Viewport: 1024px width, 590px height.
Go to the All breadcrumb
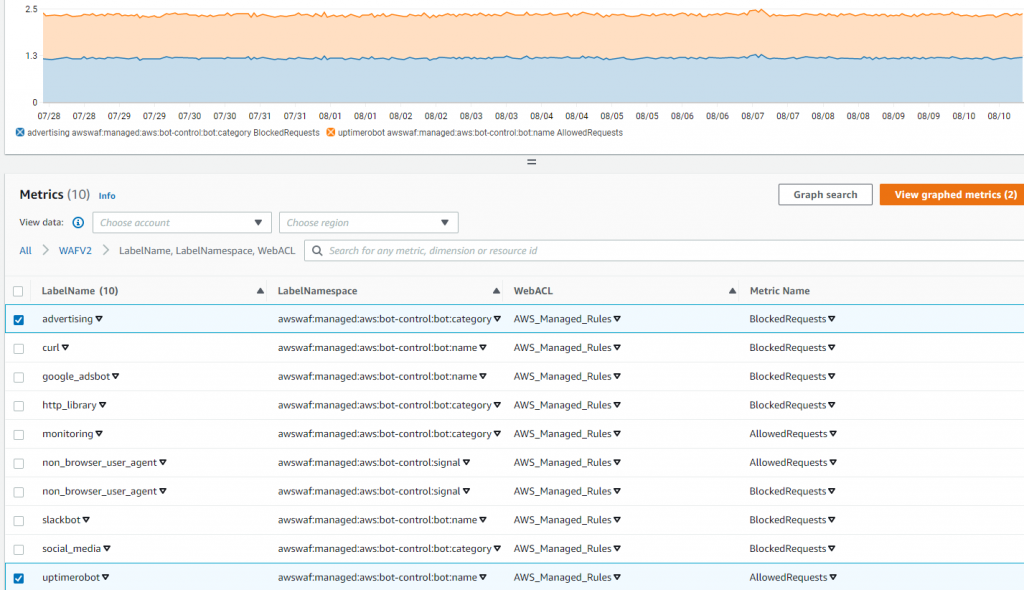click(x=25, y=251)
